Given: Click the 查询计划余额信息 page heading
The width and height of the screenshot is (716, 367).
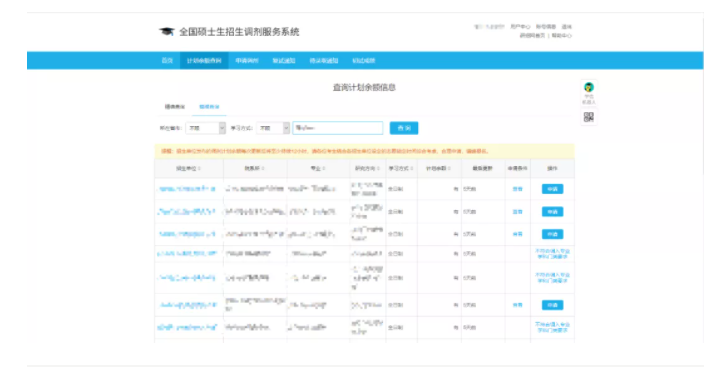Looking at the screenshot, I should click(364, 87).
